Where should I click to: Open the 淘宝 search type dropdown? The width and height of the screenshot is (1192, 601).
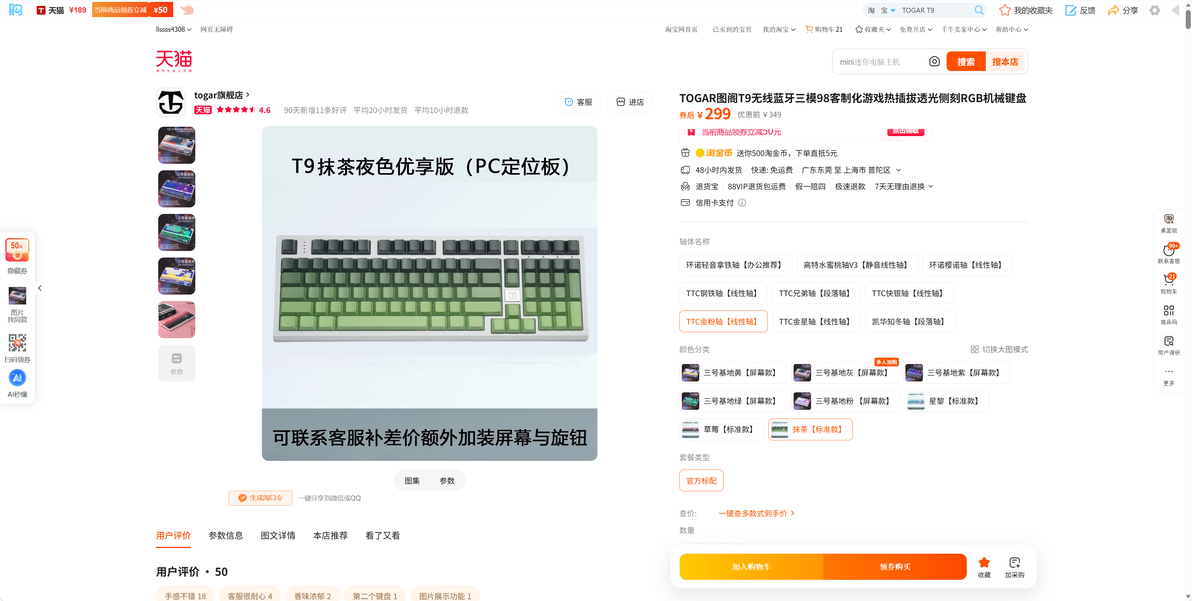882,10
